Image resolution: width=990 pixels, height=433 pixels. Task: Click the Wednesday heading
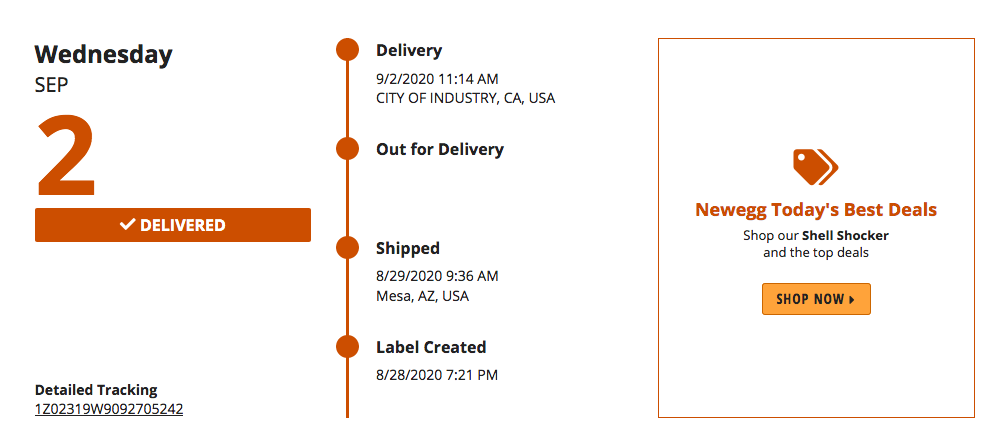(x=104, y=55)
